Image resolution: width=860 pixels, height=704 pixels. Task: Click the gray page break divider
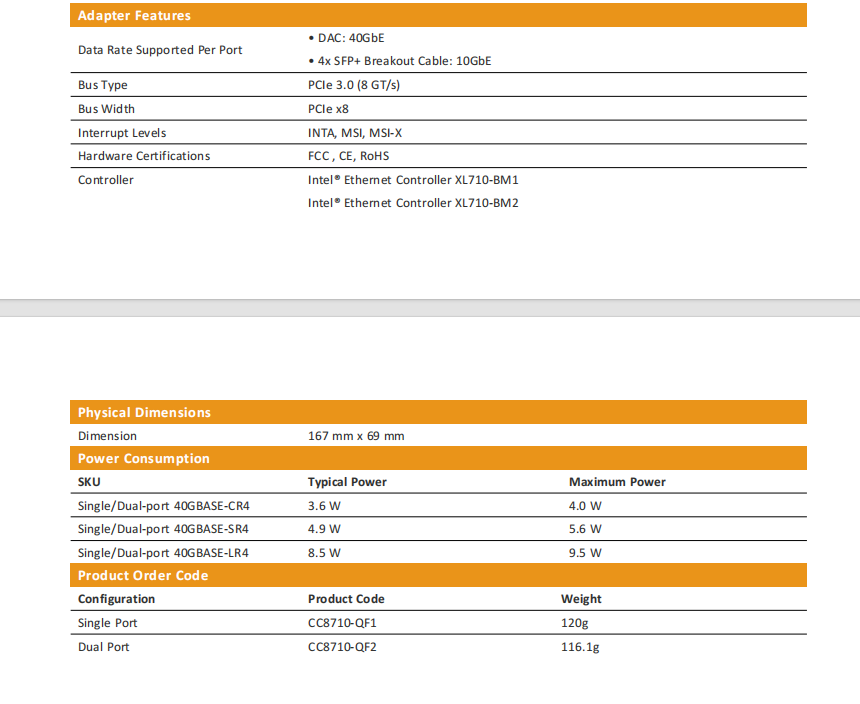pos(430,308)
